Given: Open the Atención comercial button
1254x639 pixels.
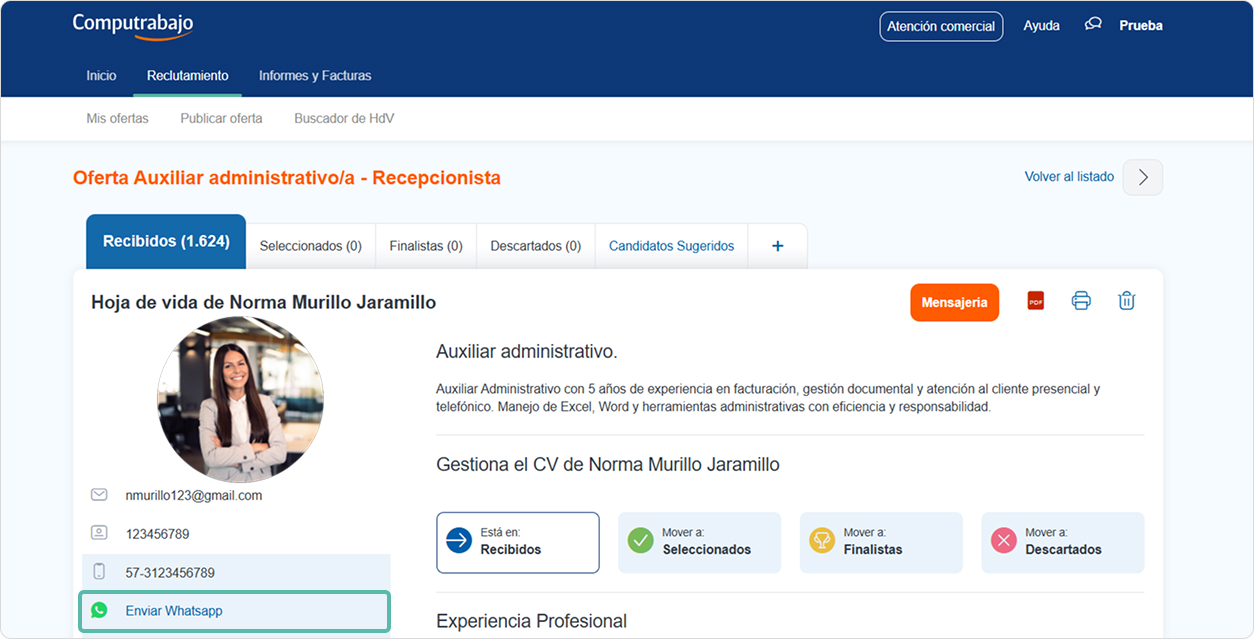Looking at the screenshot, I should (940, 26).
